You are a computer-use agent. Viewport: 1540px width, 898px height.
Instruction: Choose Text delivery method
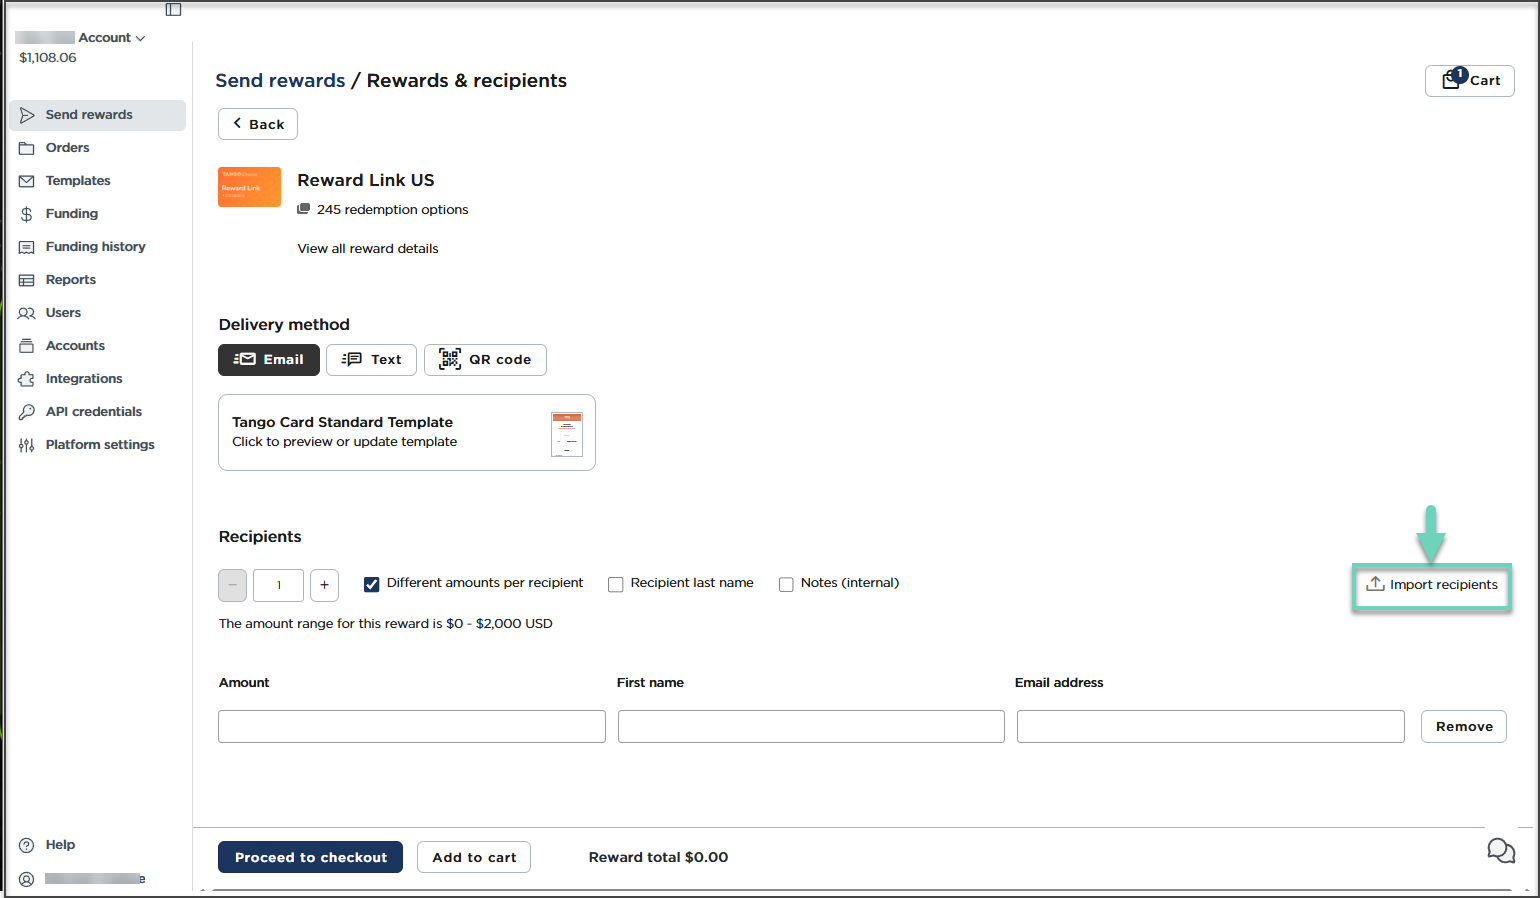coord(371,360)
